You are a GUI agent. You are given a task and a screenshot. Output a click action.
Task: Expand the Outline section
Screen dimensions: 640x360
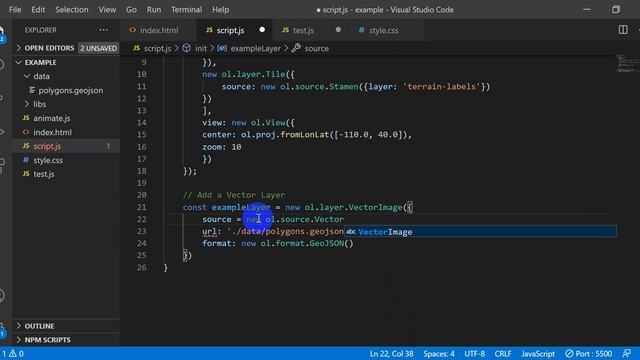39,326
